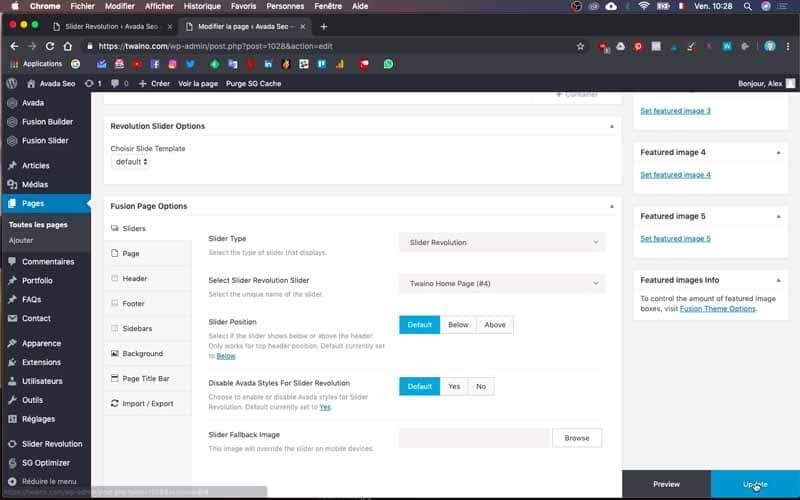Click the Yes default link
The width and height of the screenshot is (800, 500).
[x=325, y=407]
